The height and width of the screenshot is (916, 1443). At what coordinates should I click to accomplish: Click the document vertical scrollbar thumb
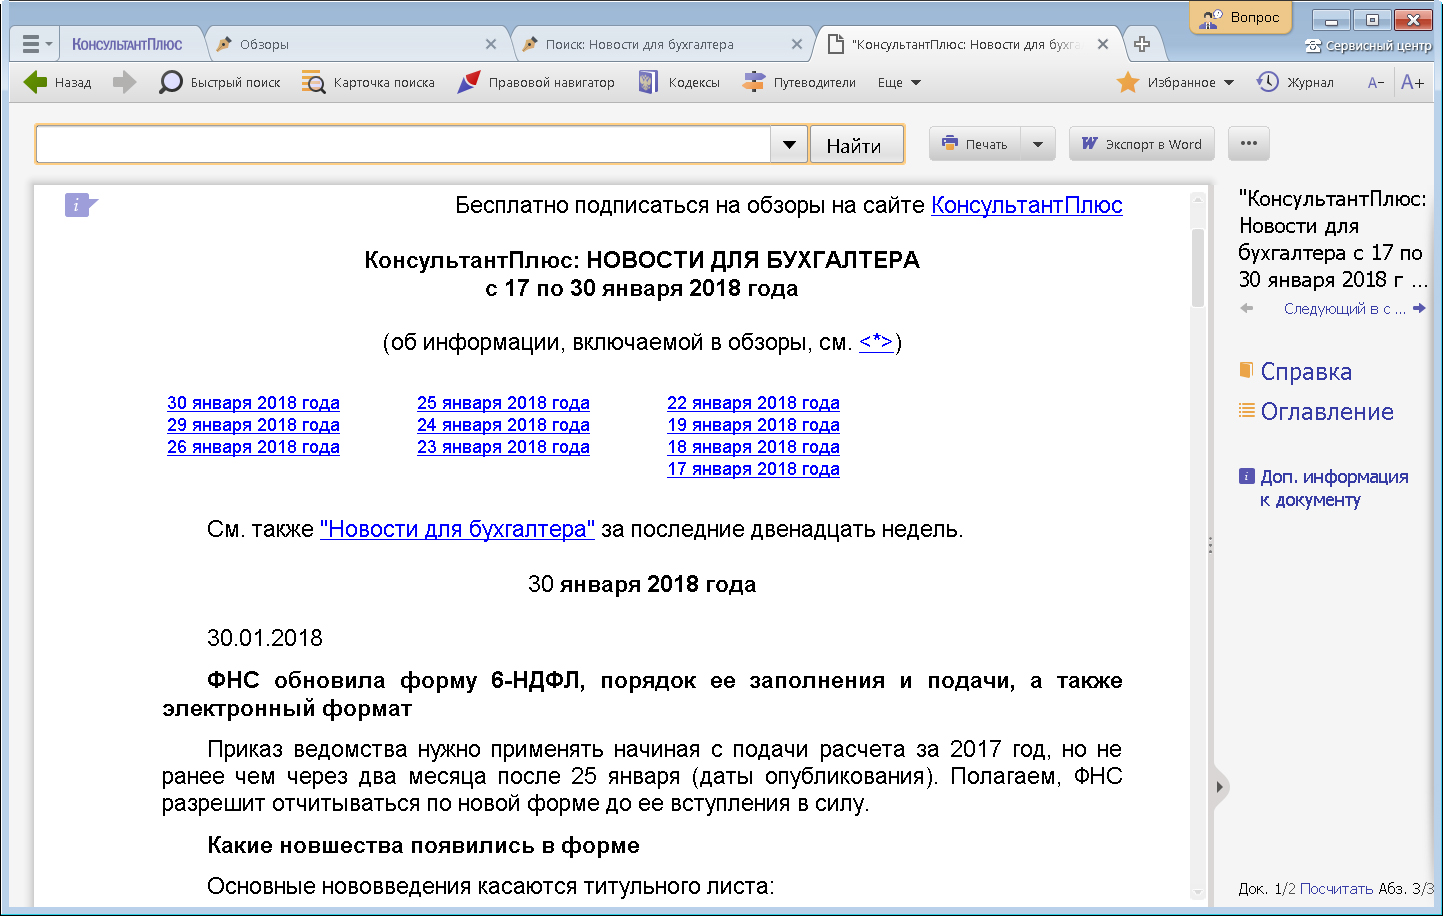tap(1198, 268)
